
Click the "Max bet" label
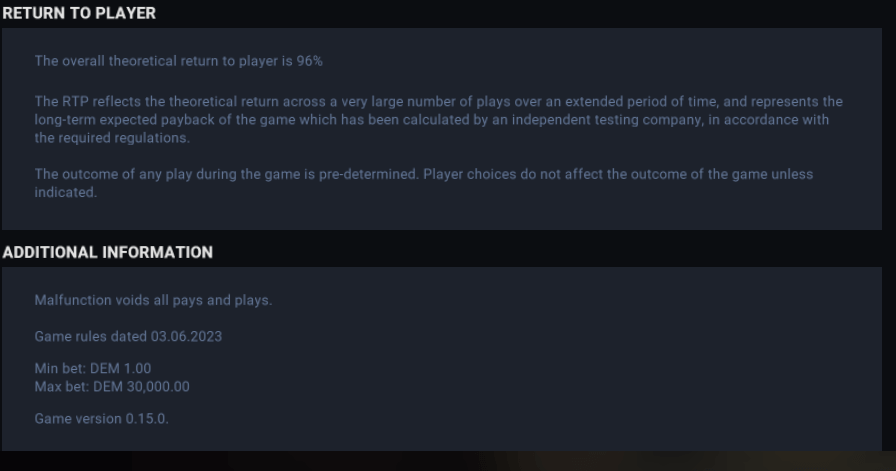pyautogui.click(x=61, y=386)
